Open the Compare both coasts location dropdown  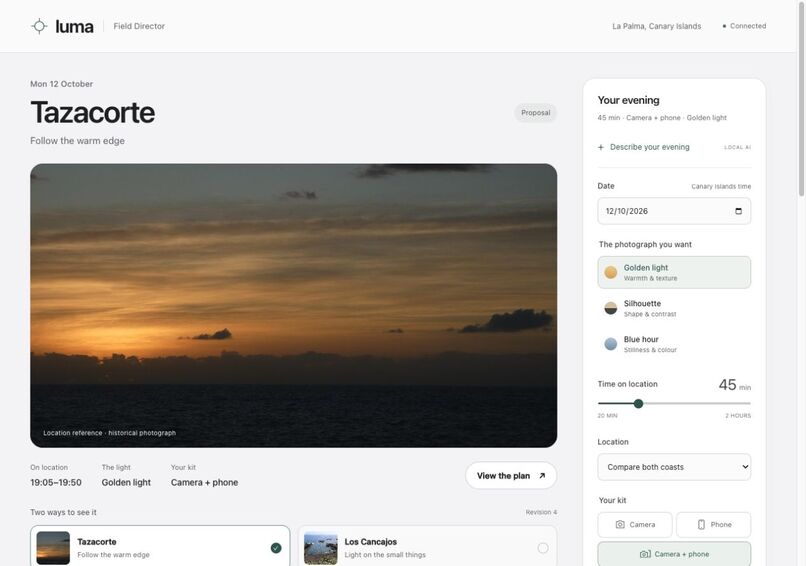pyautogui.click(x=674, y=467)
